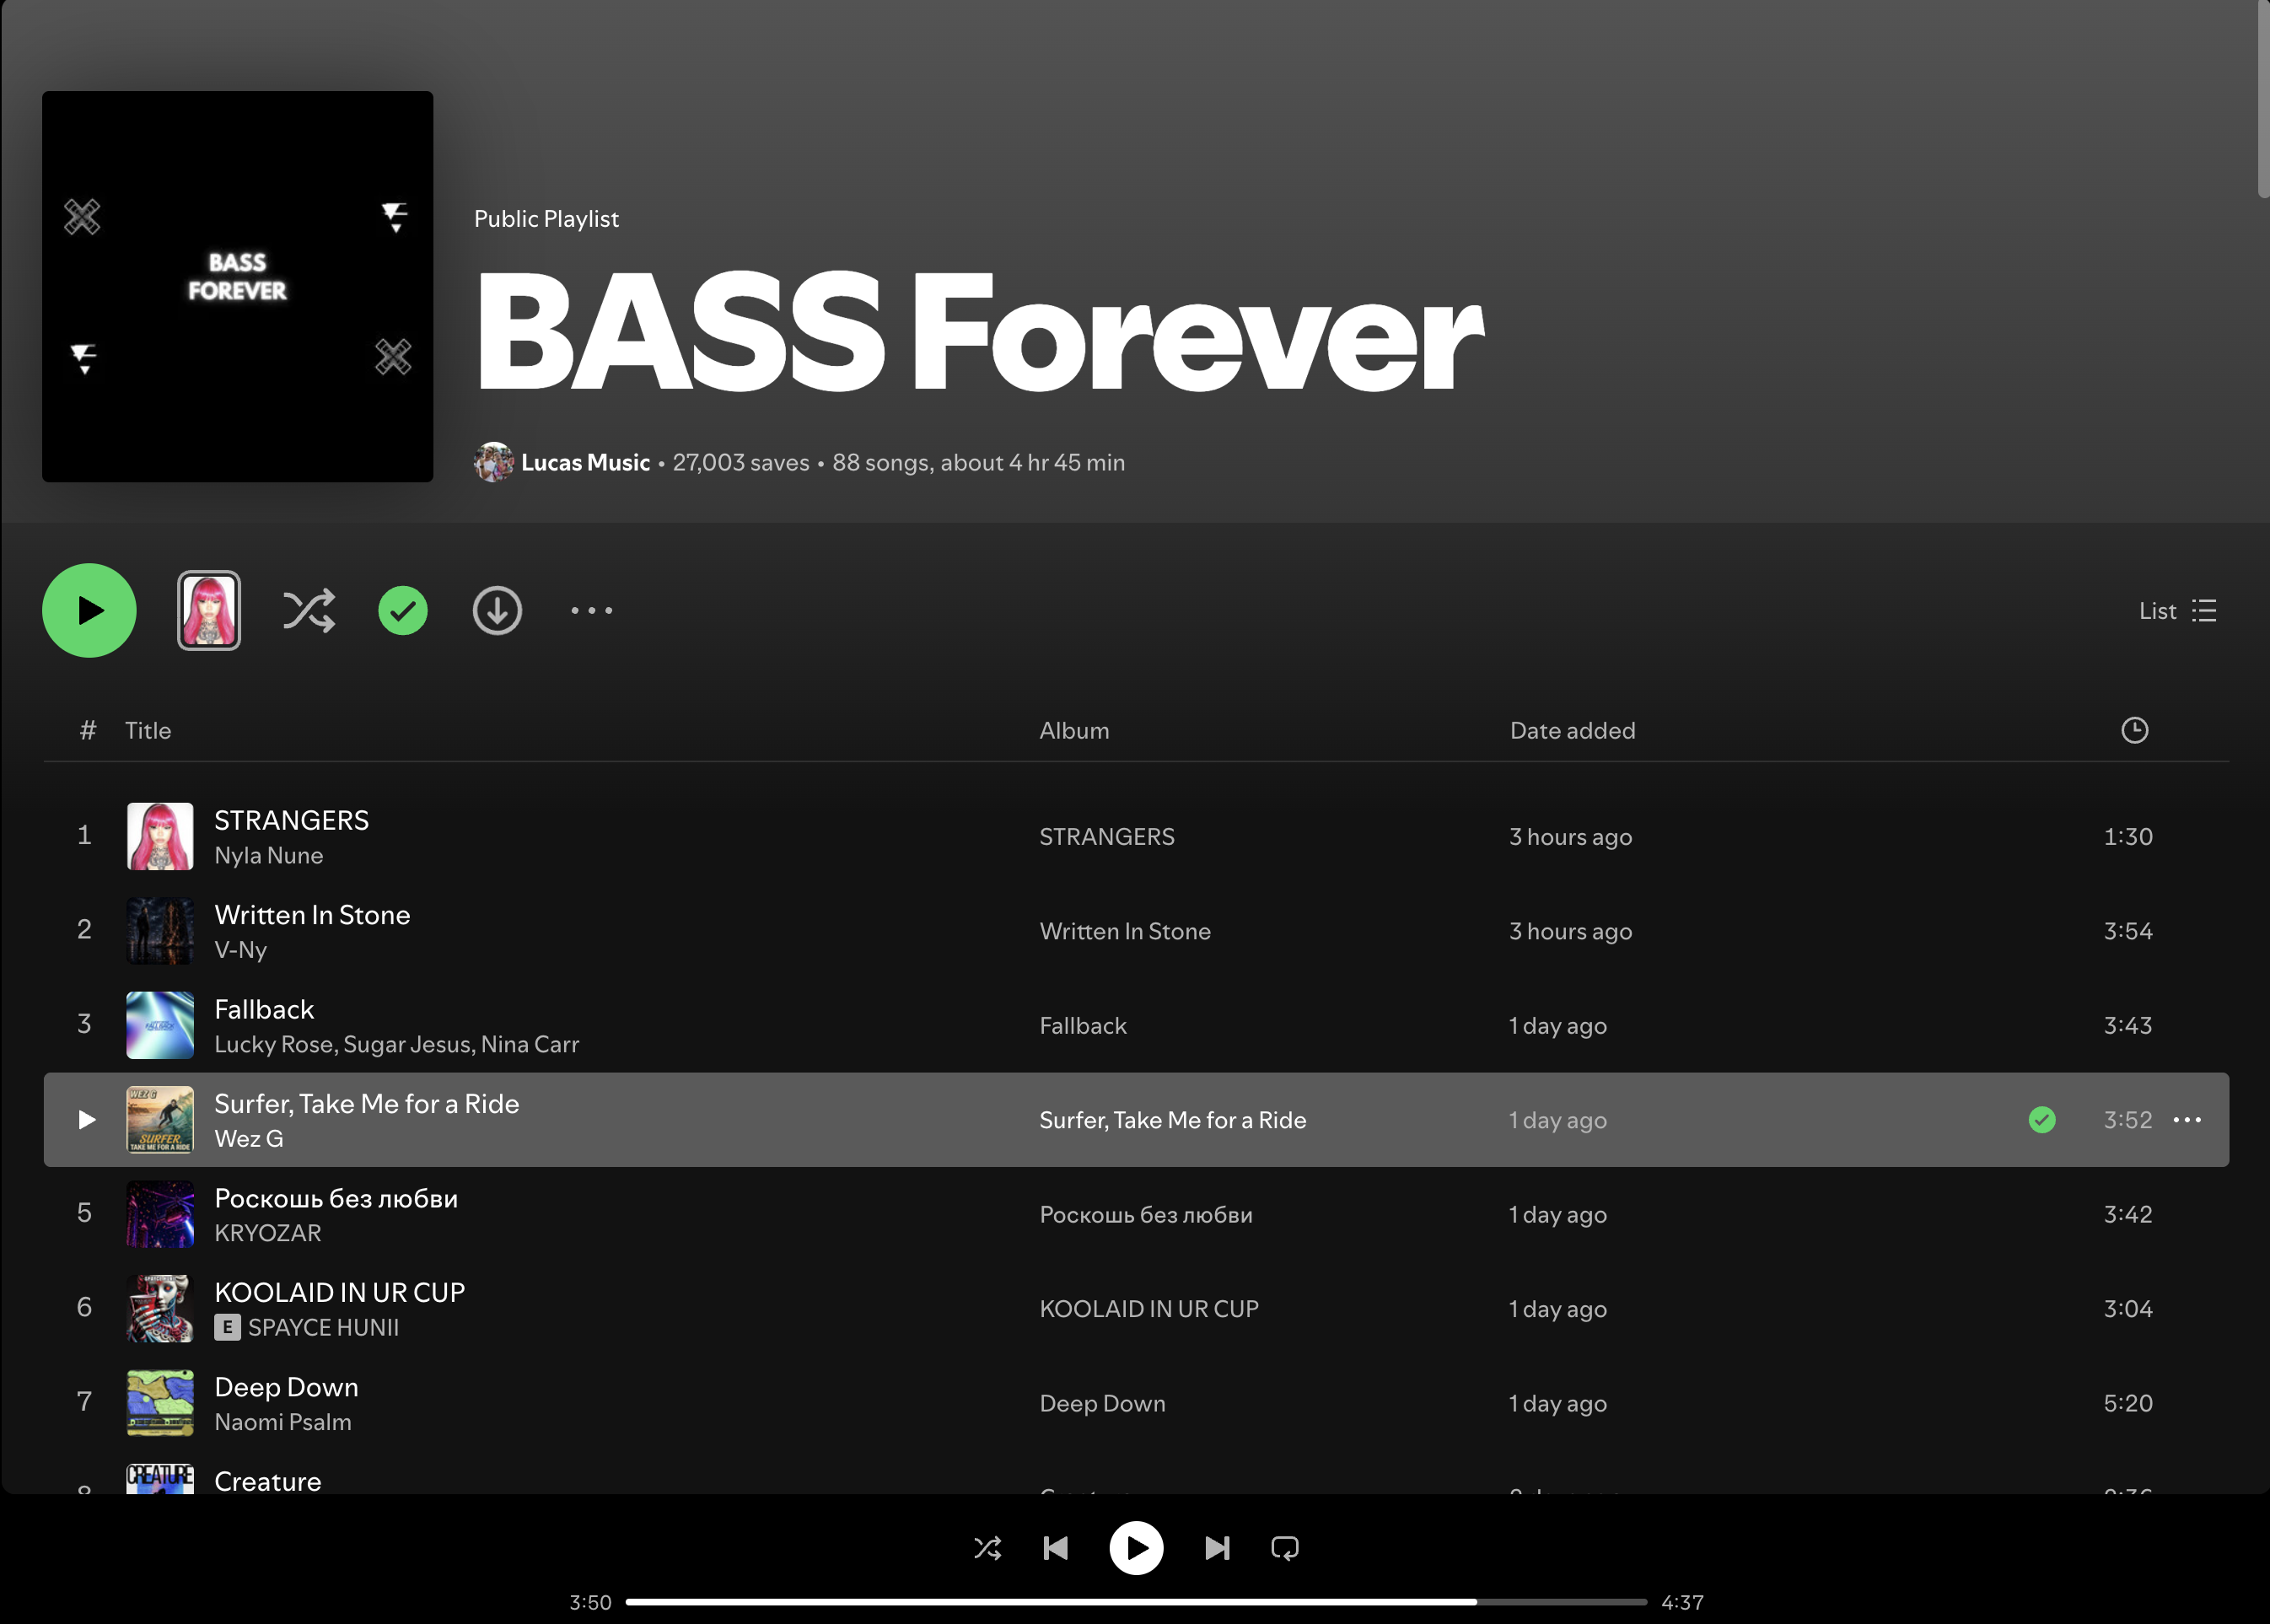2270x1624 pixels.
Task: Click the large green playlist play button
Action: (x=89, y=610)
